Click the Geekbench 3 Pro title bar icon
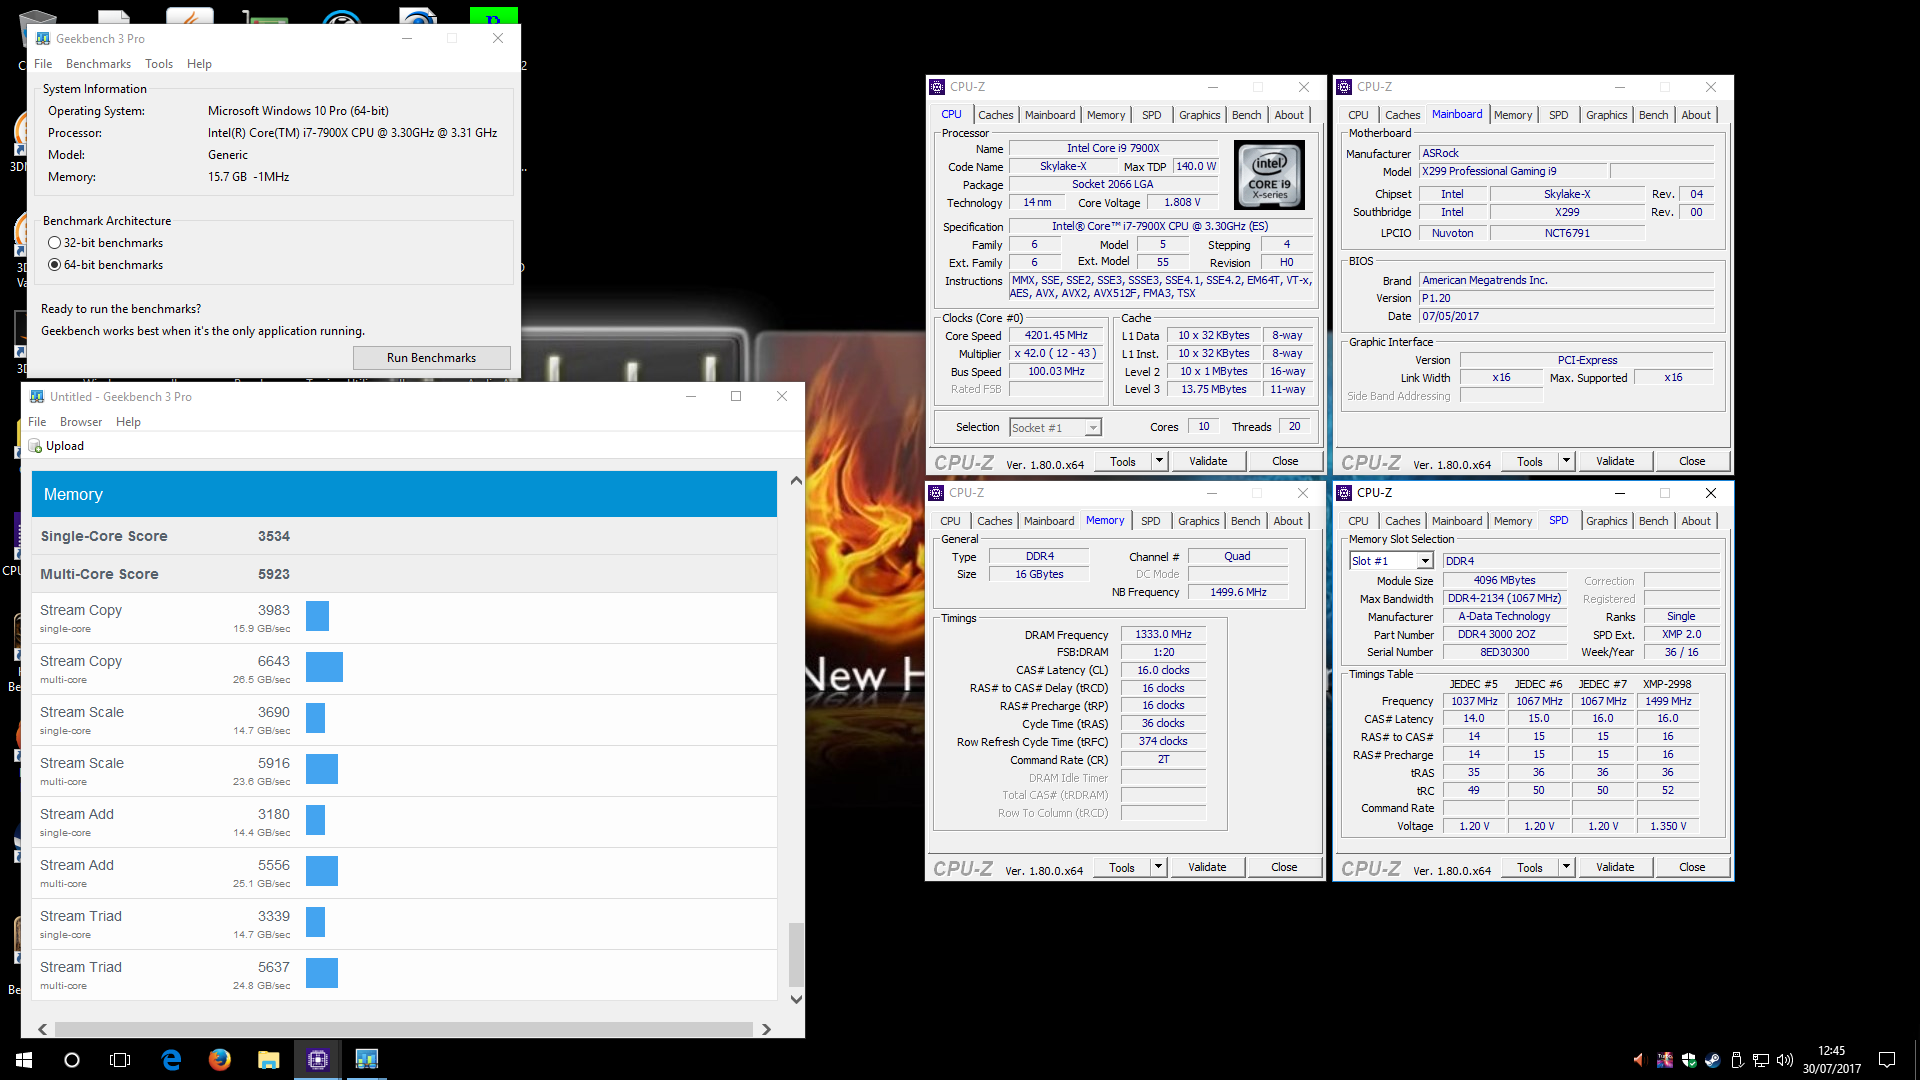 coord(42,38)
